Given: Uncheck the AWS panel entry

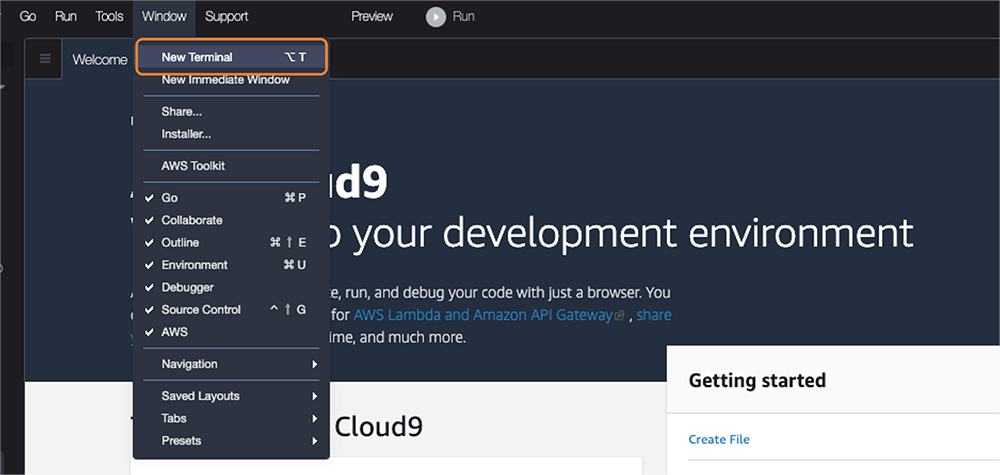Looking at the screenshot, I should point(174,332).
